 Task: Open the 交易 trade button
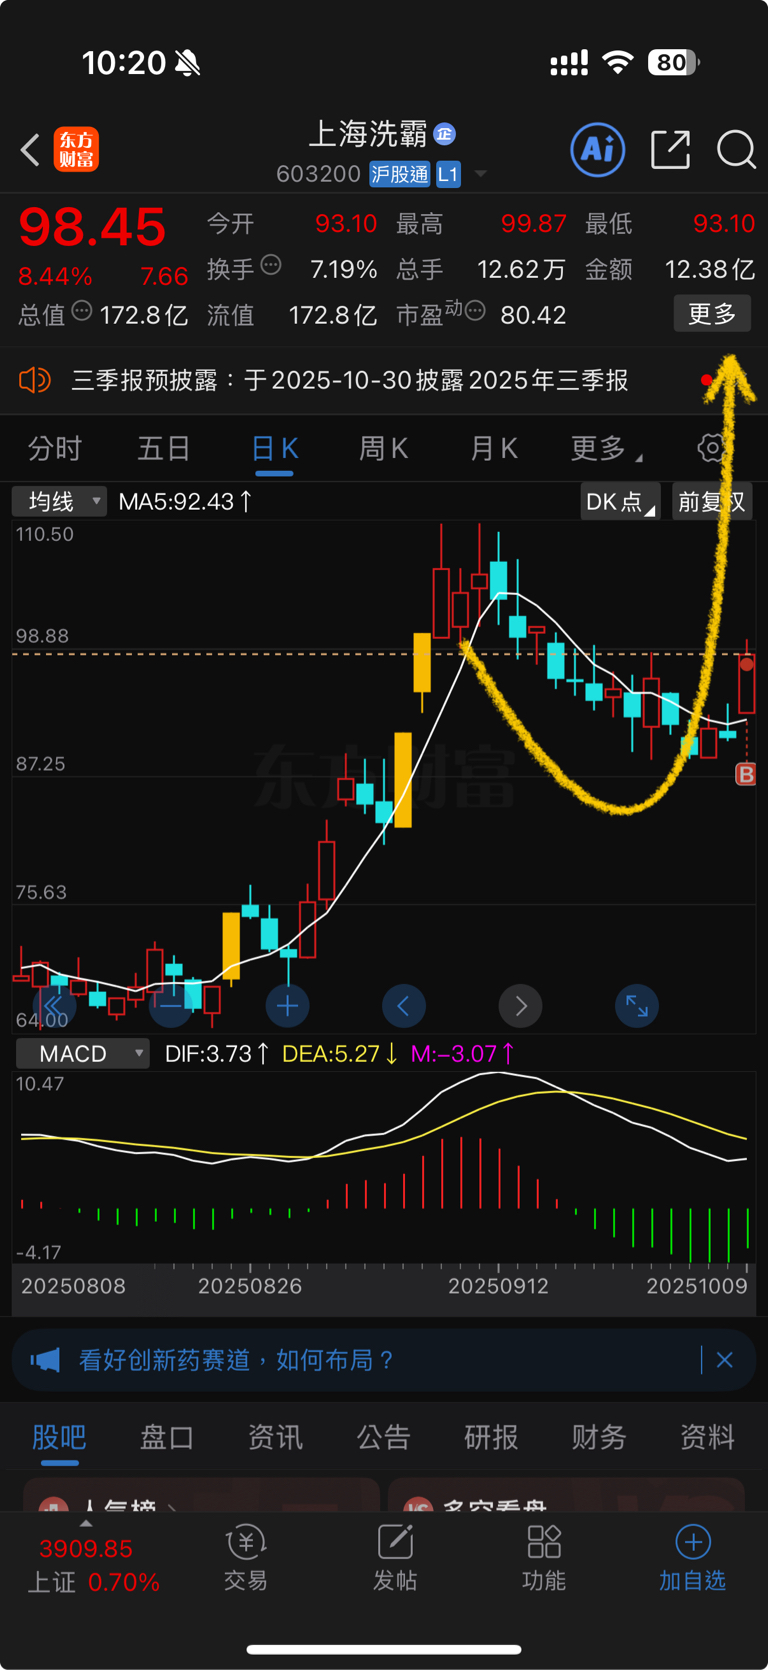click(246, 1558)
